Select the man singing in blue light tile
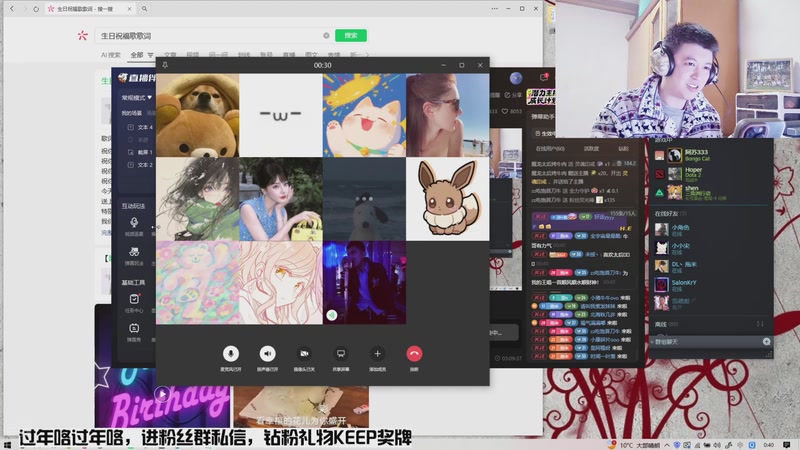The height and width of the screenshot is (450, 800). [x=364, y=282]
